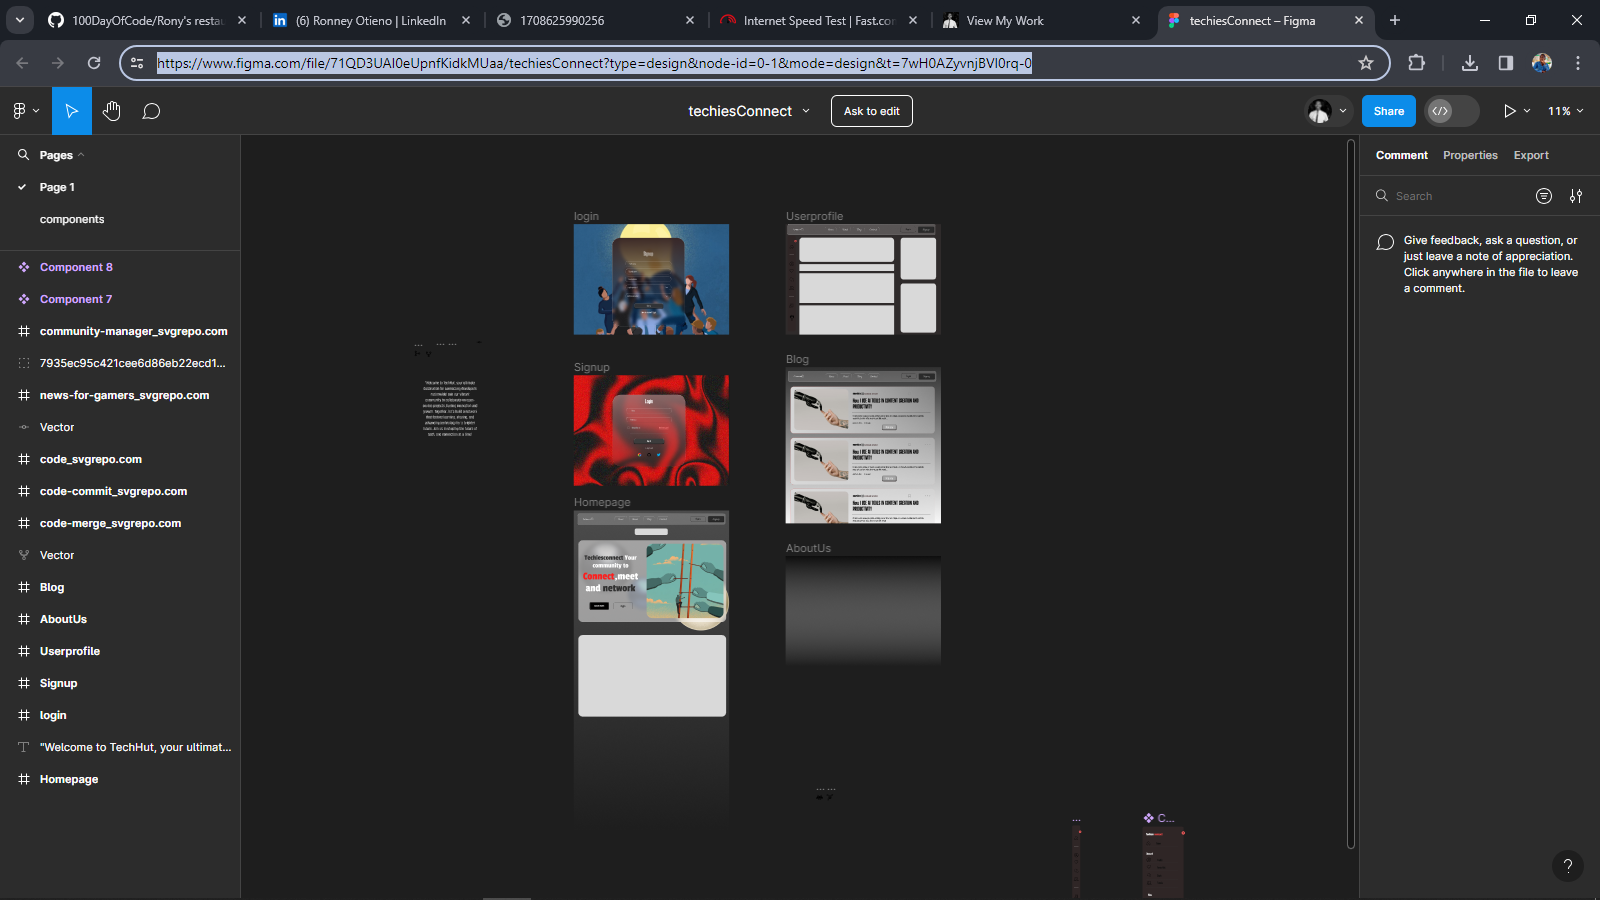
Task: Close the 1708625990256 tab
Action: pyautogui.click(x=690, y=20)
